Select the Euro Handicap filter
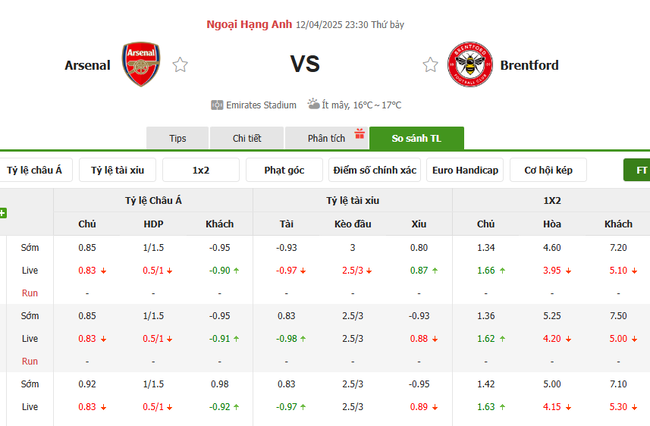This screenshot has height=426, width=650. pos(464,170)
